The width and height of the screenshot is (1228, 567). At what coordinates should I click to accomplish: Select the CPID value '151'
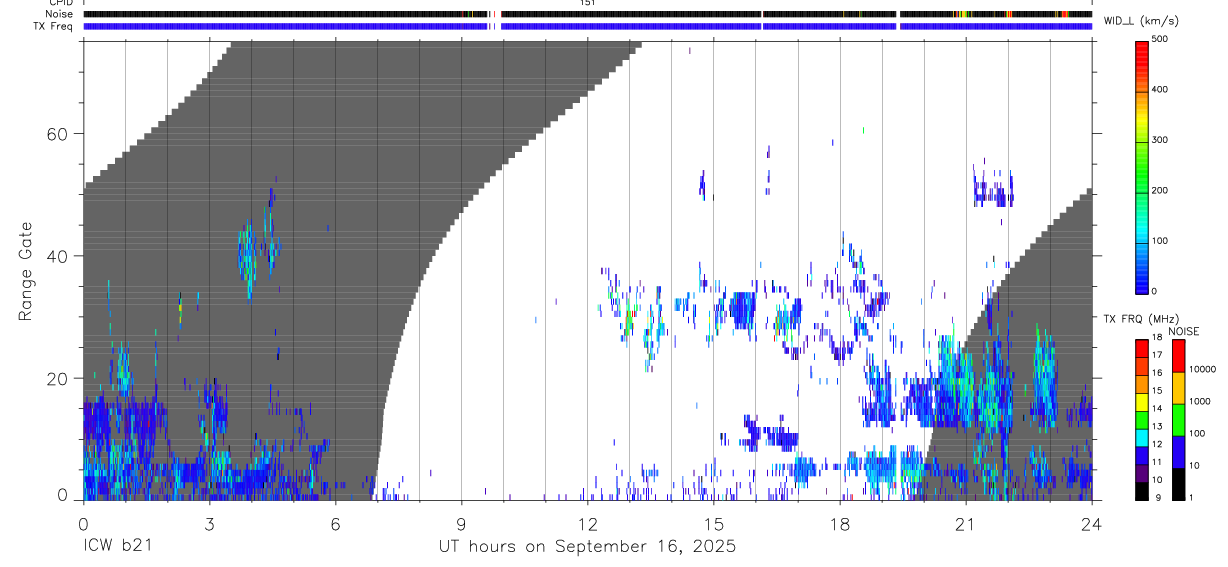587,3
